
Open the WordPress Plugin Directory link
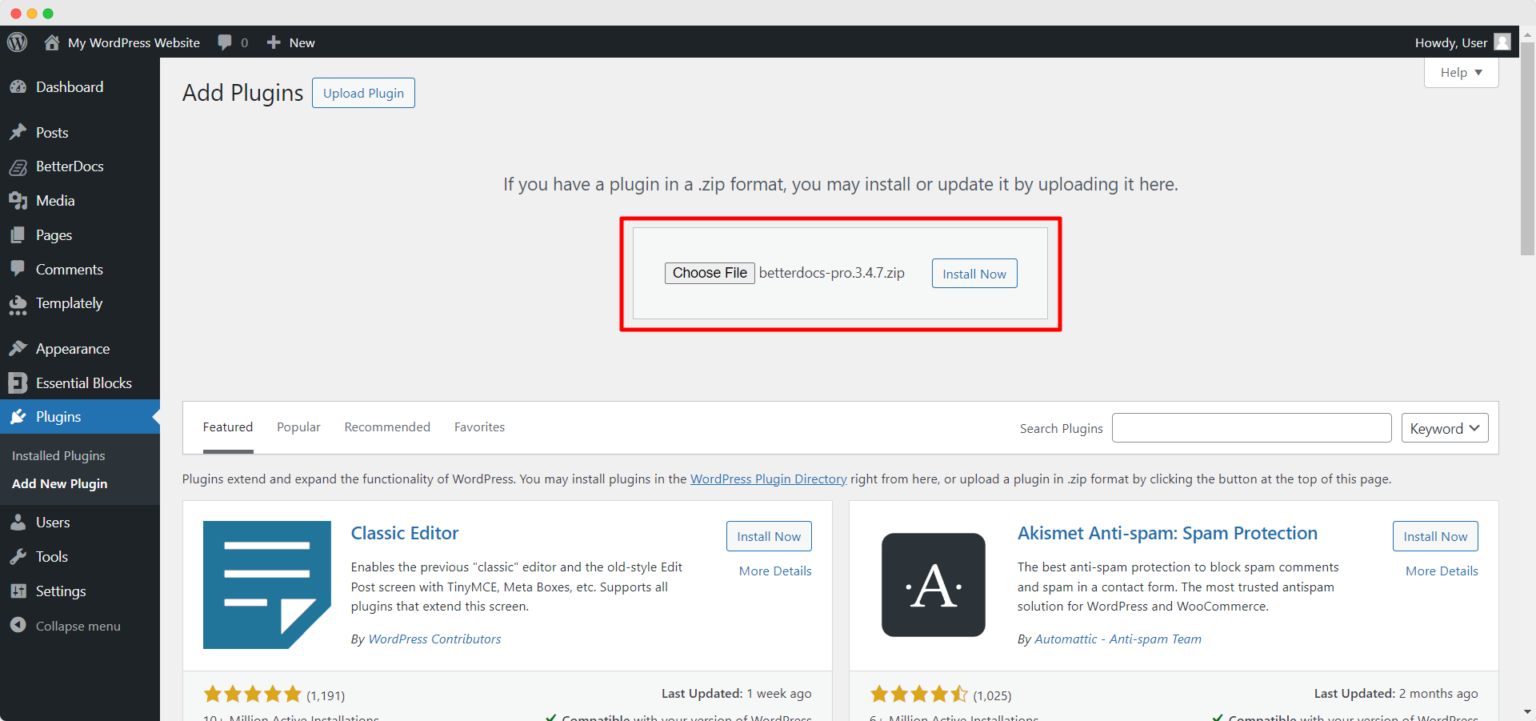(768, 478)
